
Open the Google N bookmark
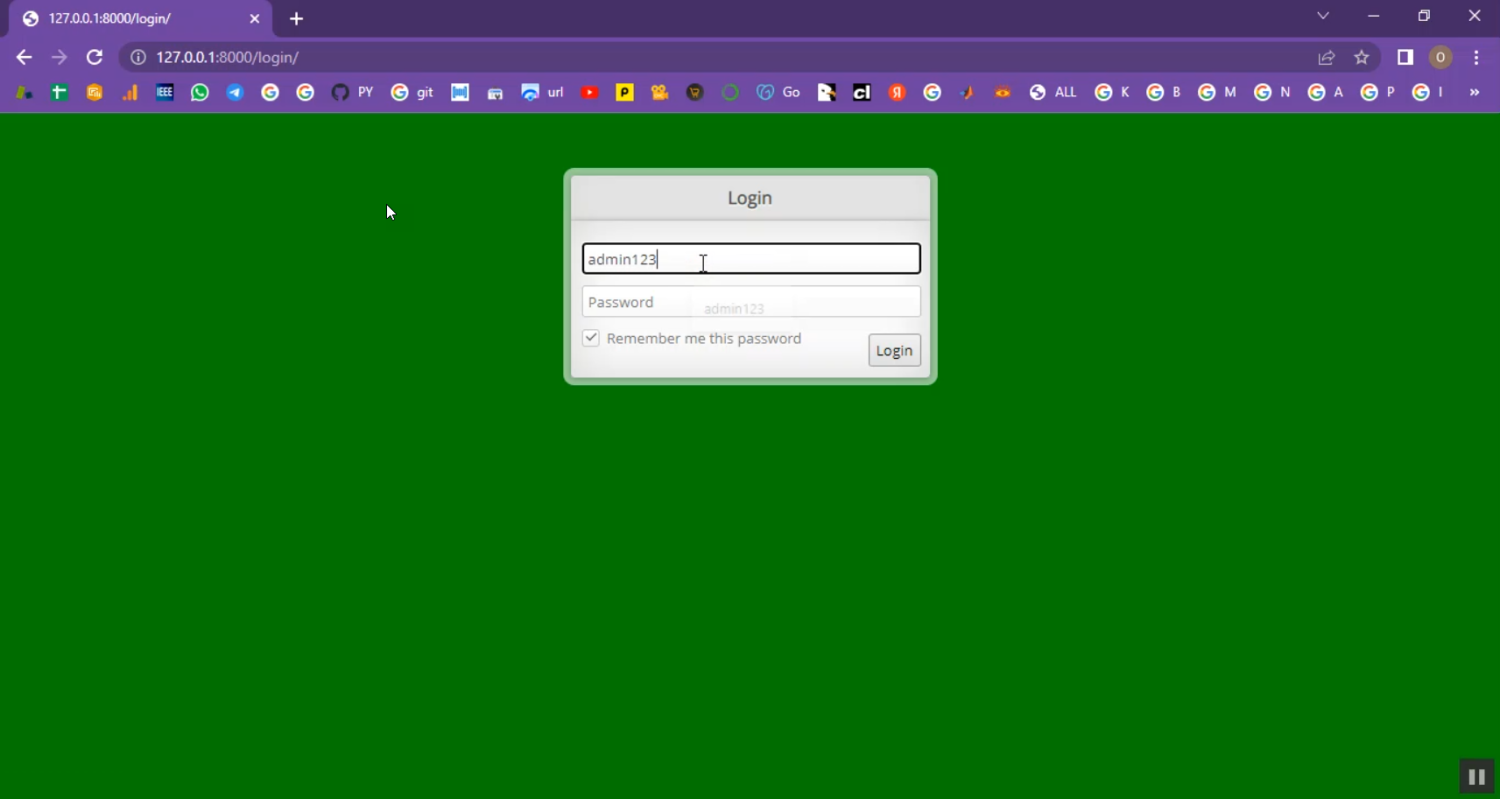pos(1272,92)
